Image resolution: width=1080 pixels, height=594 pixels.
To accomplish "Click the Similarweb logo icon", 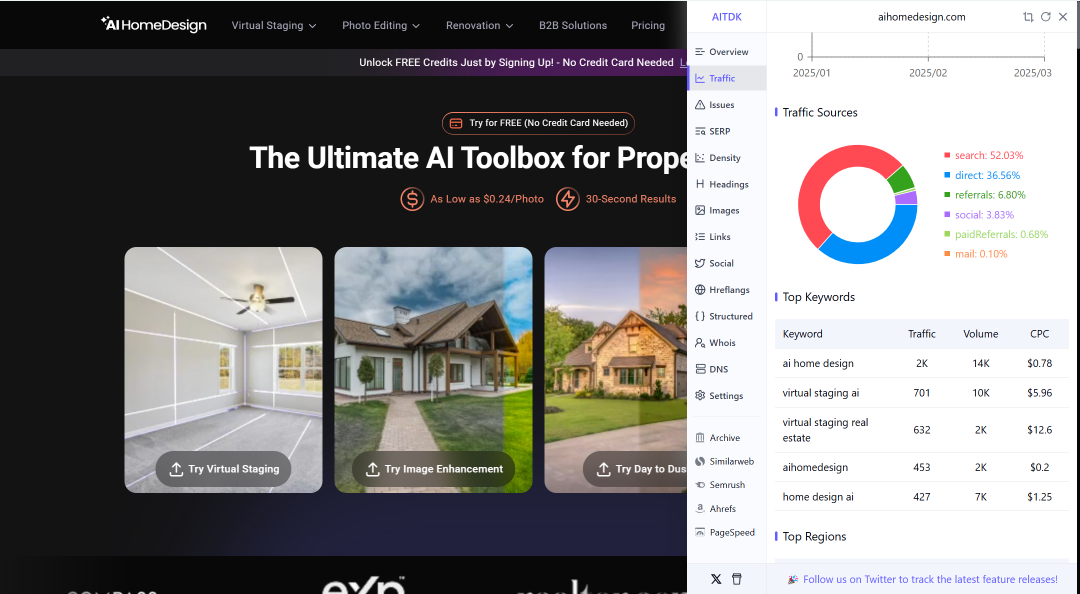I will click(x=700, y=461).
